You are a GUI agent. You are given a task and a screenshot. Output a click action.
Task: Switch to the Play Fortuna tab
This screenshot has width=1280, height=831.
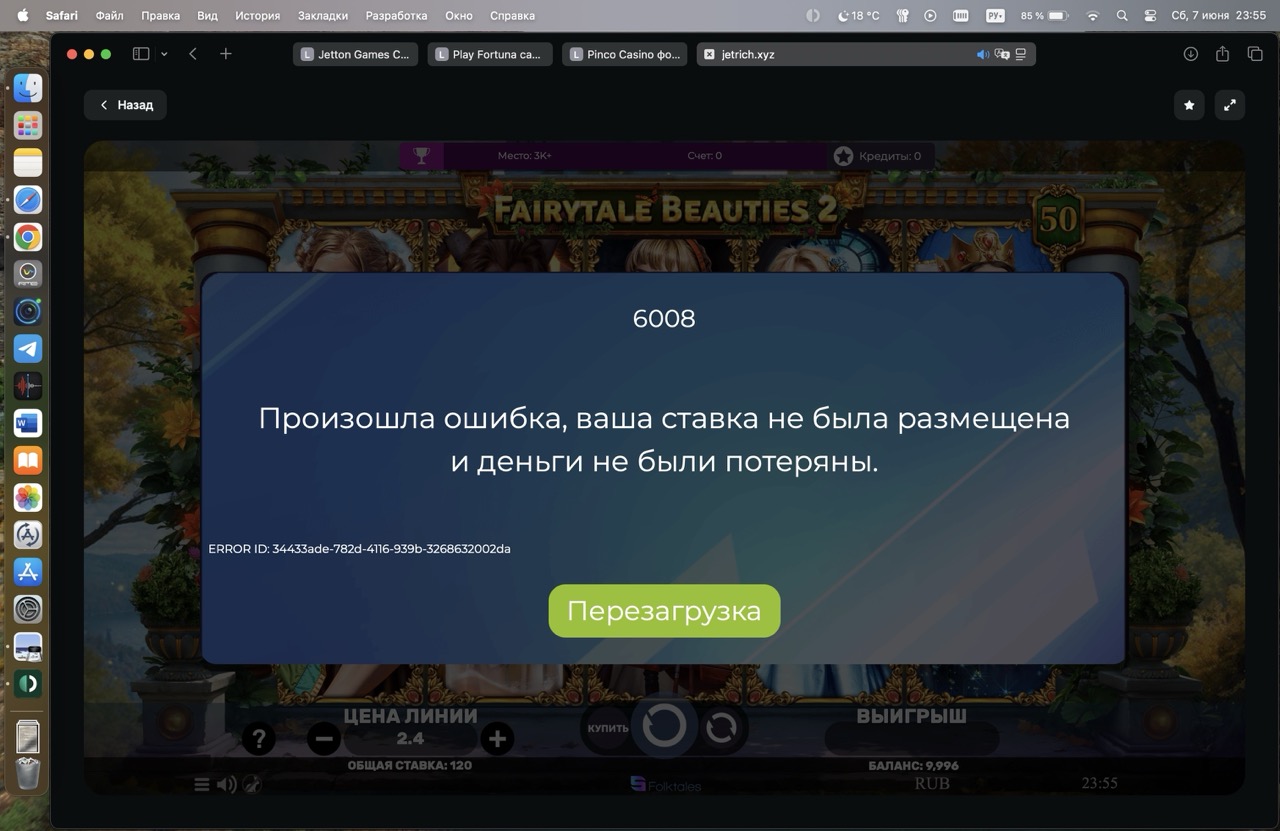pos(490,55)
